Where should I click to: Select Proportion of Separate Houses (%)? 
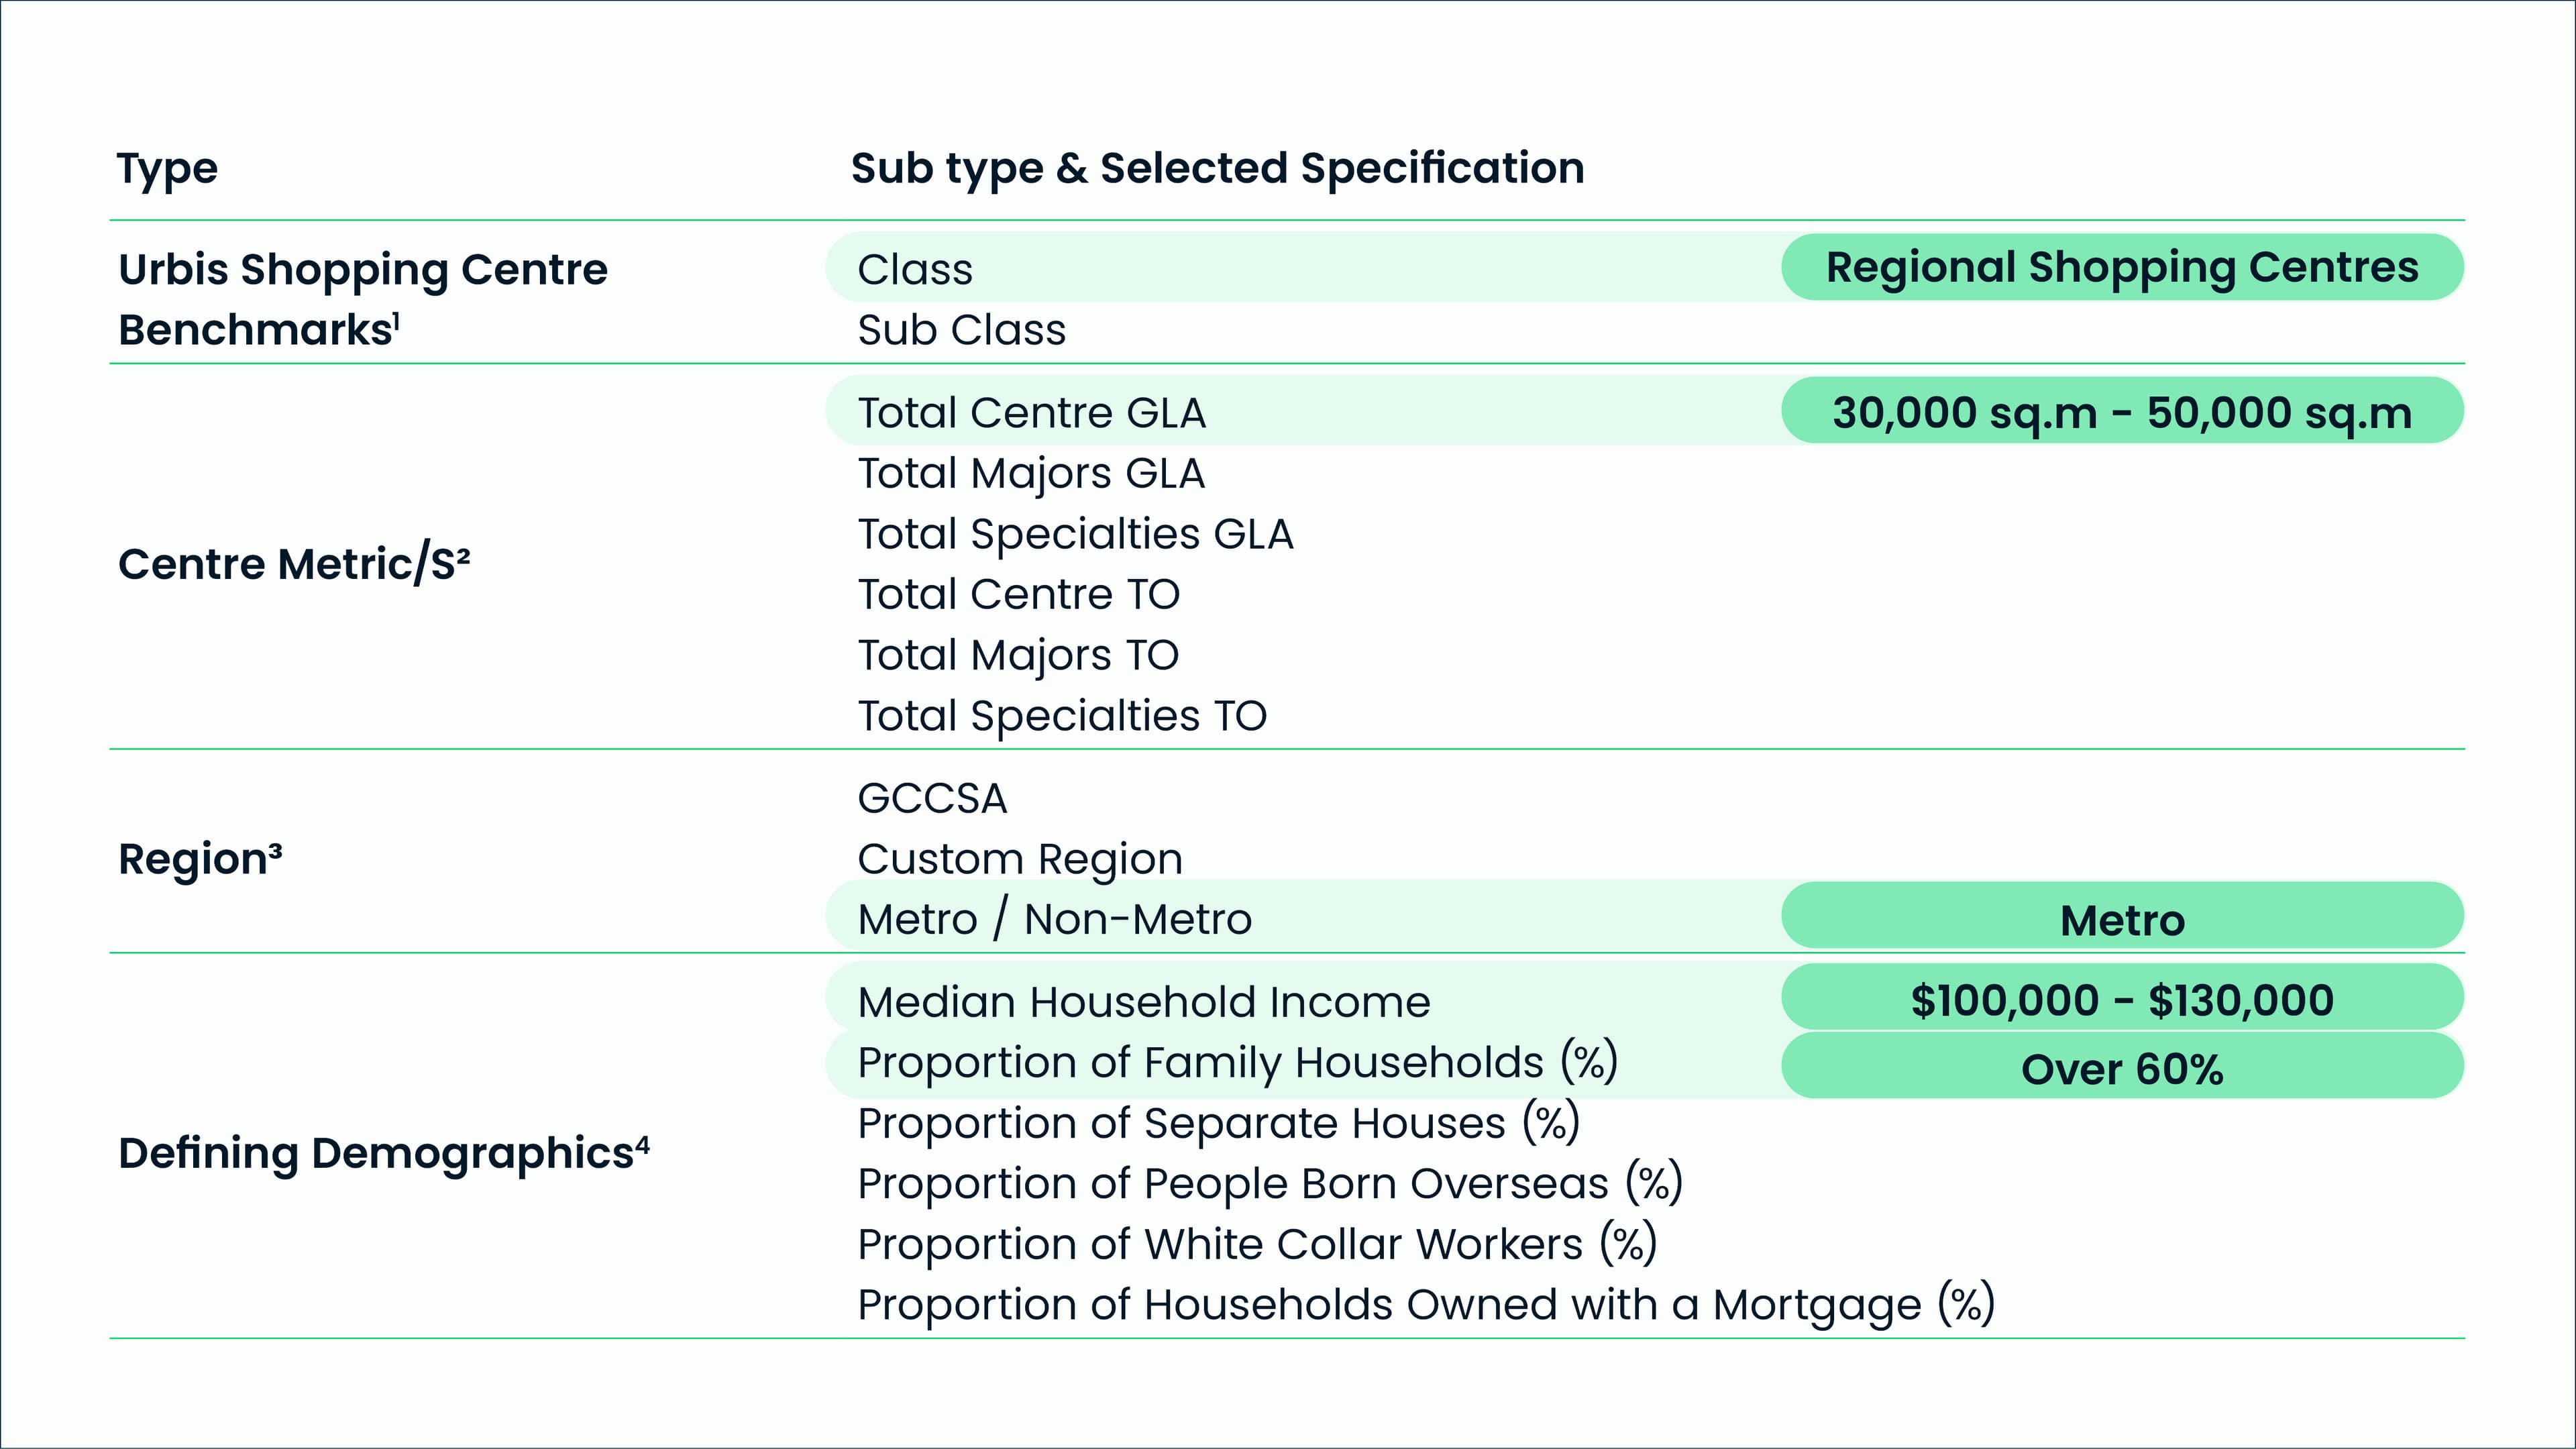point(1218,1122)
